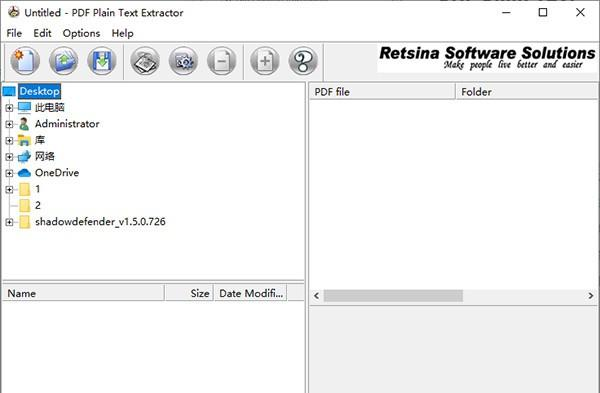
Task: Select the Desktop tree item
Action: tap(39, 91)
